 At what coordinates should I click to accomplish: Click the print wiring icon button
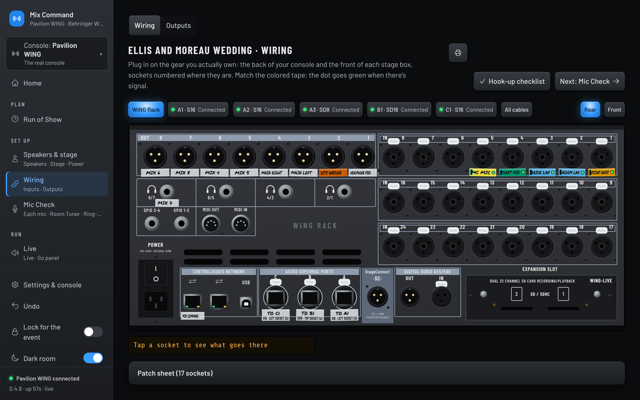click(x=458, y=53)
